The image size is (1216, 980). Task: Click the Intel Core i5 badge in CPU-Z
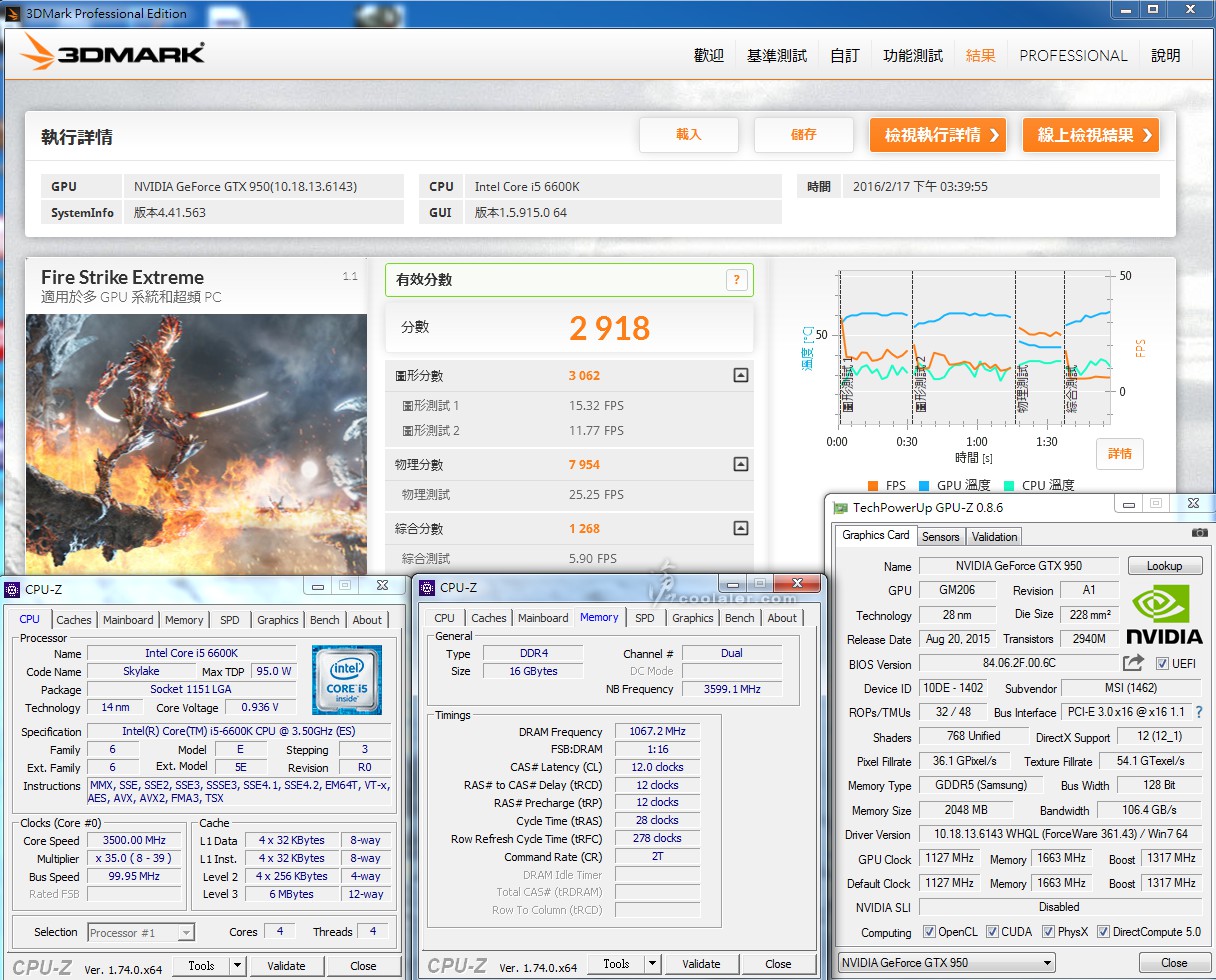coord(346,680)
